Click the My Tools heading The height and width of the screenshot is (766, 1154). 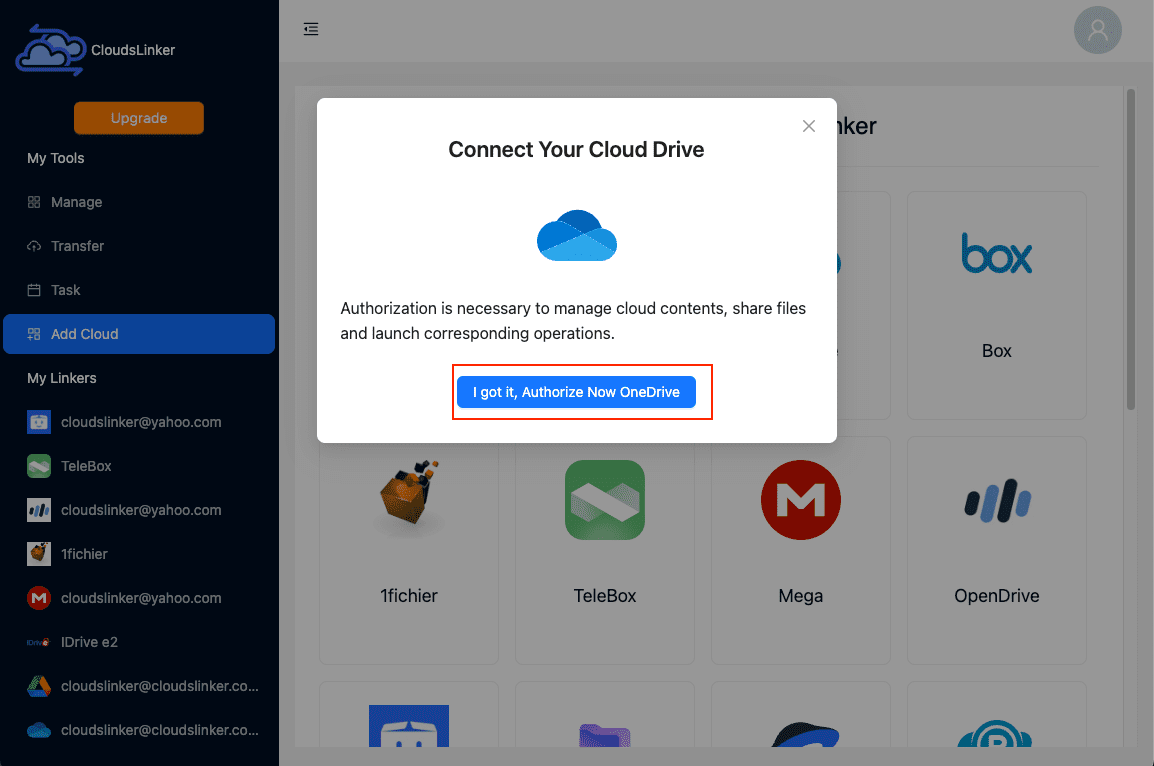(x=56, y=158)
